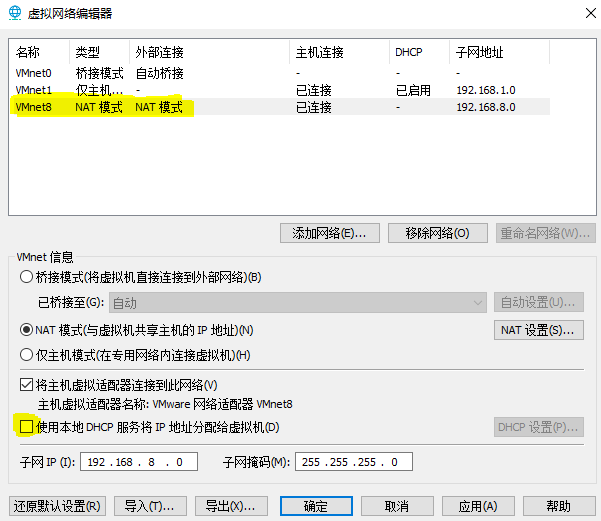The image size is (601, 521).
Task: Open NAT 设置(S)... dialog
Action: click(539, 330)
